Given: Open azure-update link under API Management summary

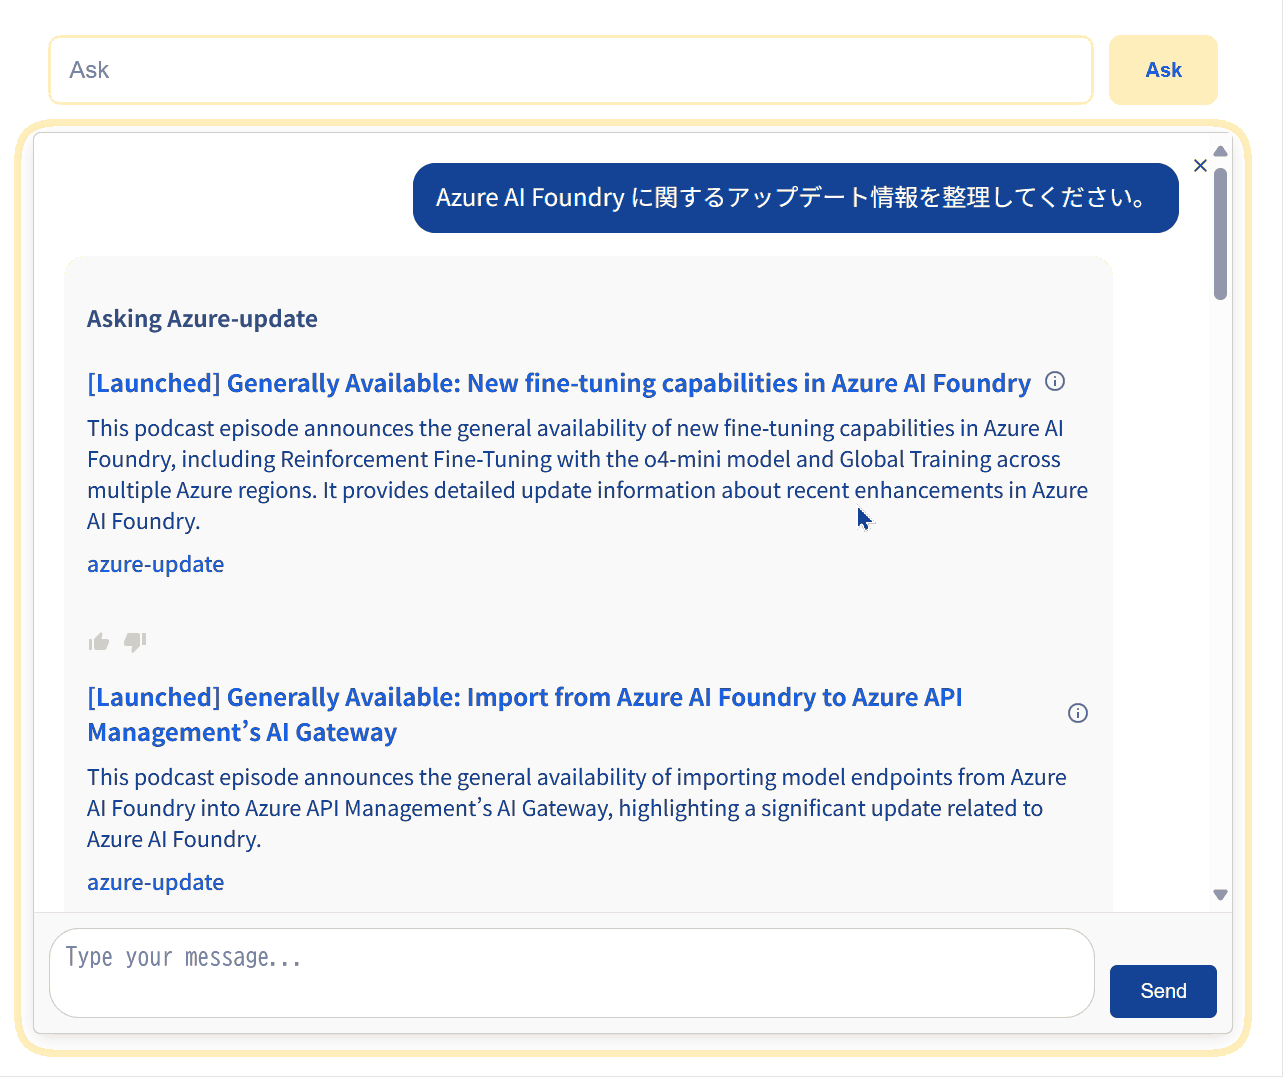Looking at the screenshot, I should click(156, 882).
